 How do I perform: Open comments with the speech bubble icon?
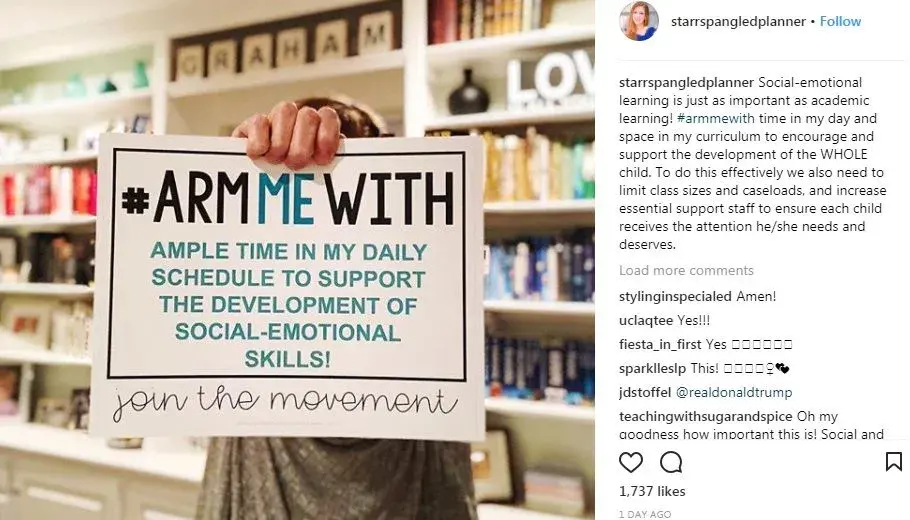point(672,462)
